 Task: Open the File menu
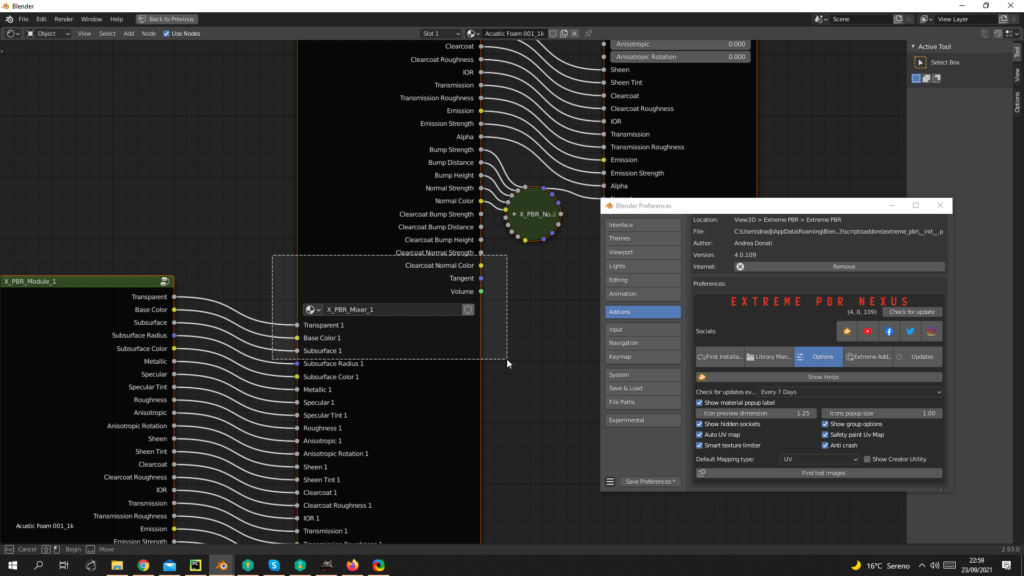(x=24, y=20)
